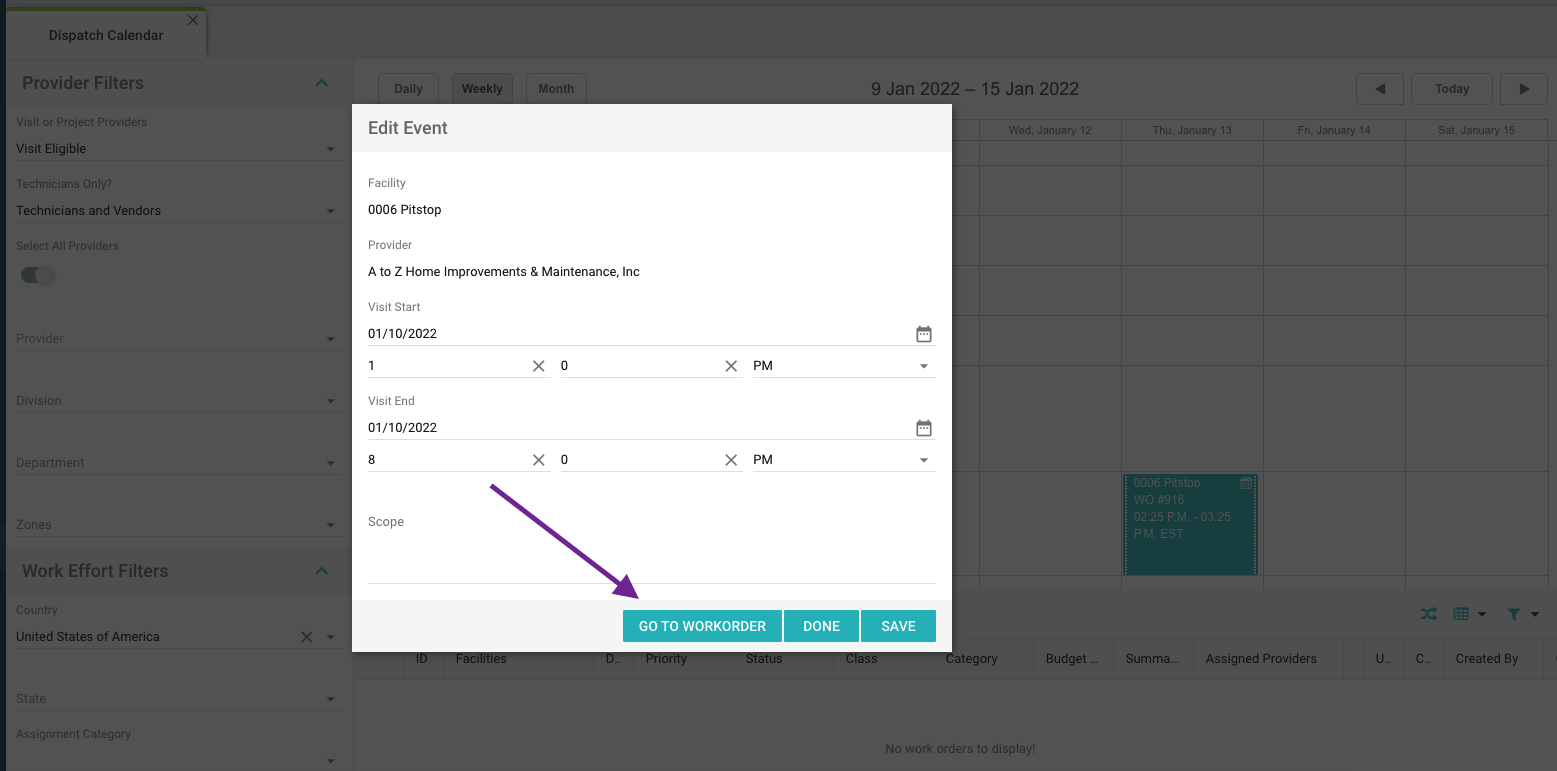Open the Visit Start calendar picker
Image resolution: width=1557 pixels, height=771 pixels.
(924, 334)
